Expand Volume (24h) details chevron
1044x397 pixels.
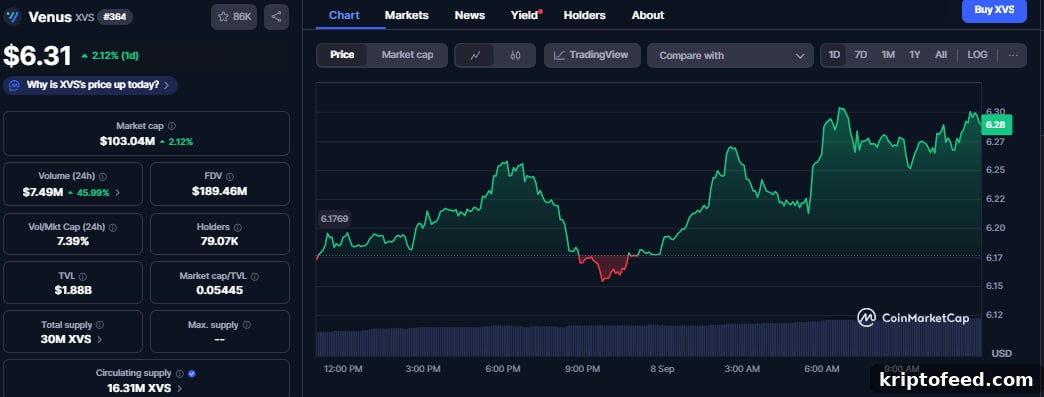[118, 193]
